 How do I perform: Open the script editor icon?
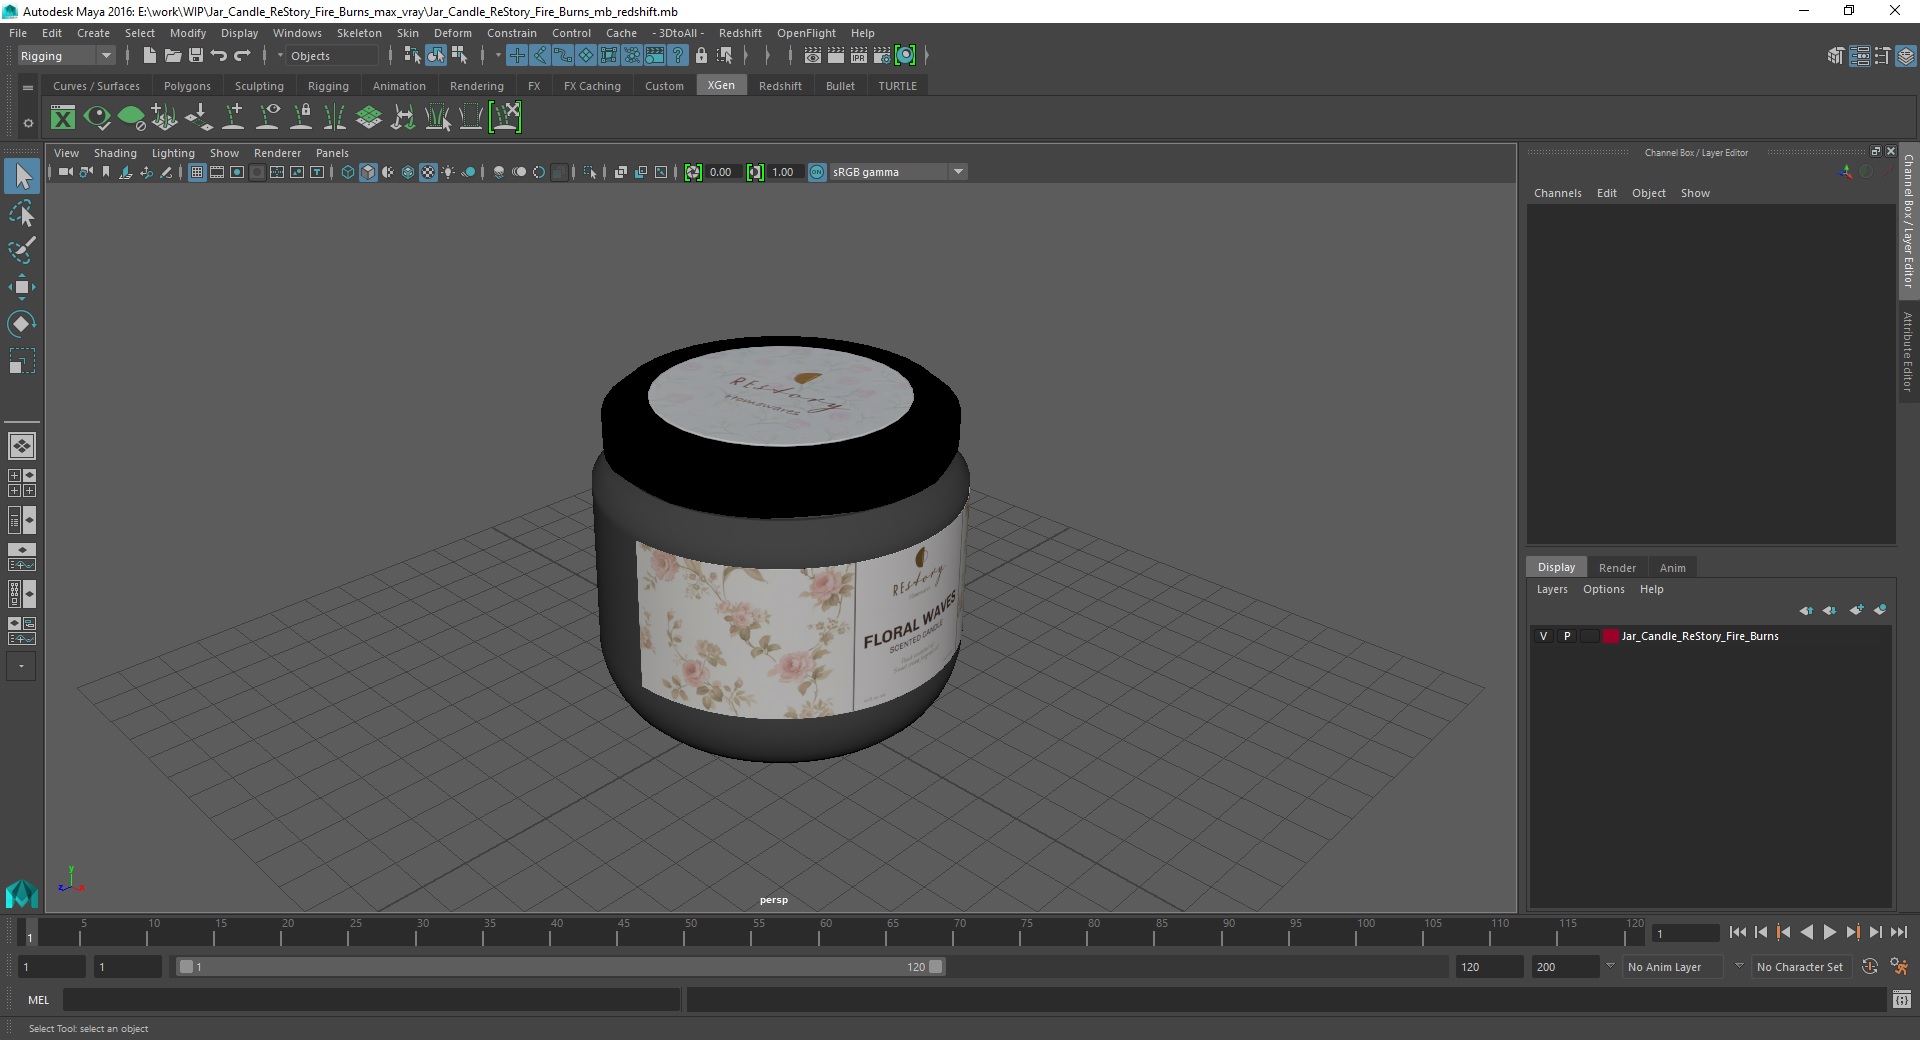pos(1901,999)
